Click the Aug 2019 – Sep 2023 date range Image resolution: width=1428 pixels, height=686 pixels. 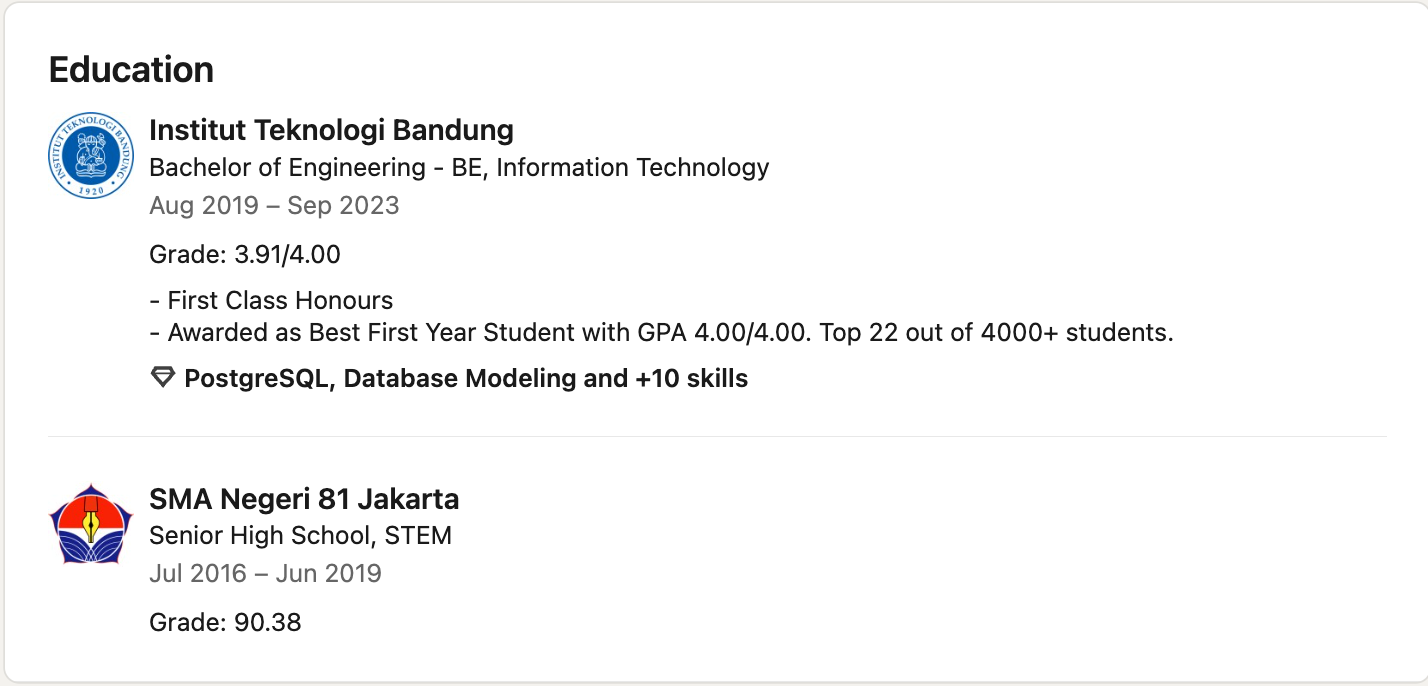(x=274, y=205)
